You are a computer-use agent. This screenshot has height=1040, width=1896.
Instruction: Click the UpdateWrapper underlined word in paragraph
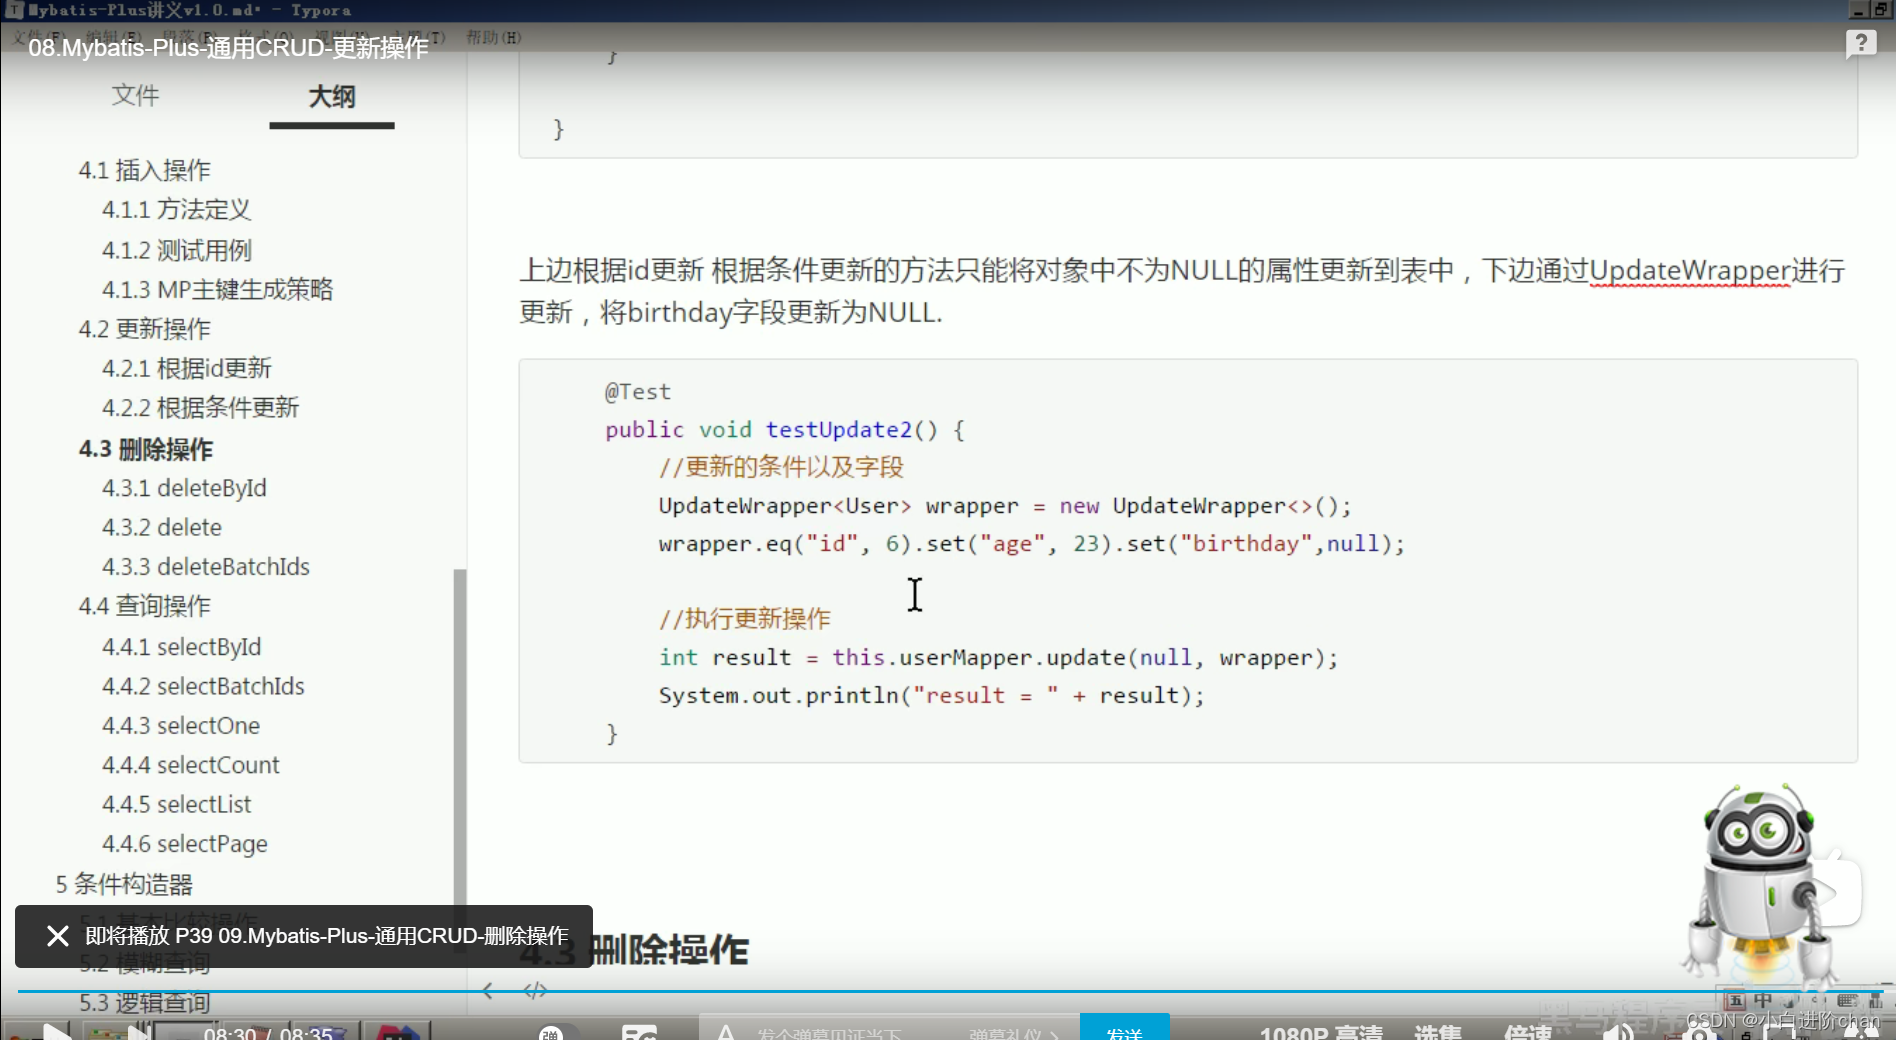click(x=1689, y=271)
